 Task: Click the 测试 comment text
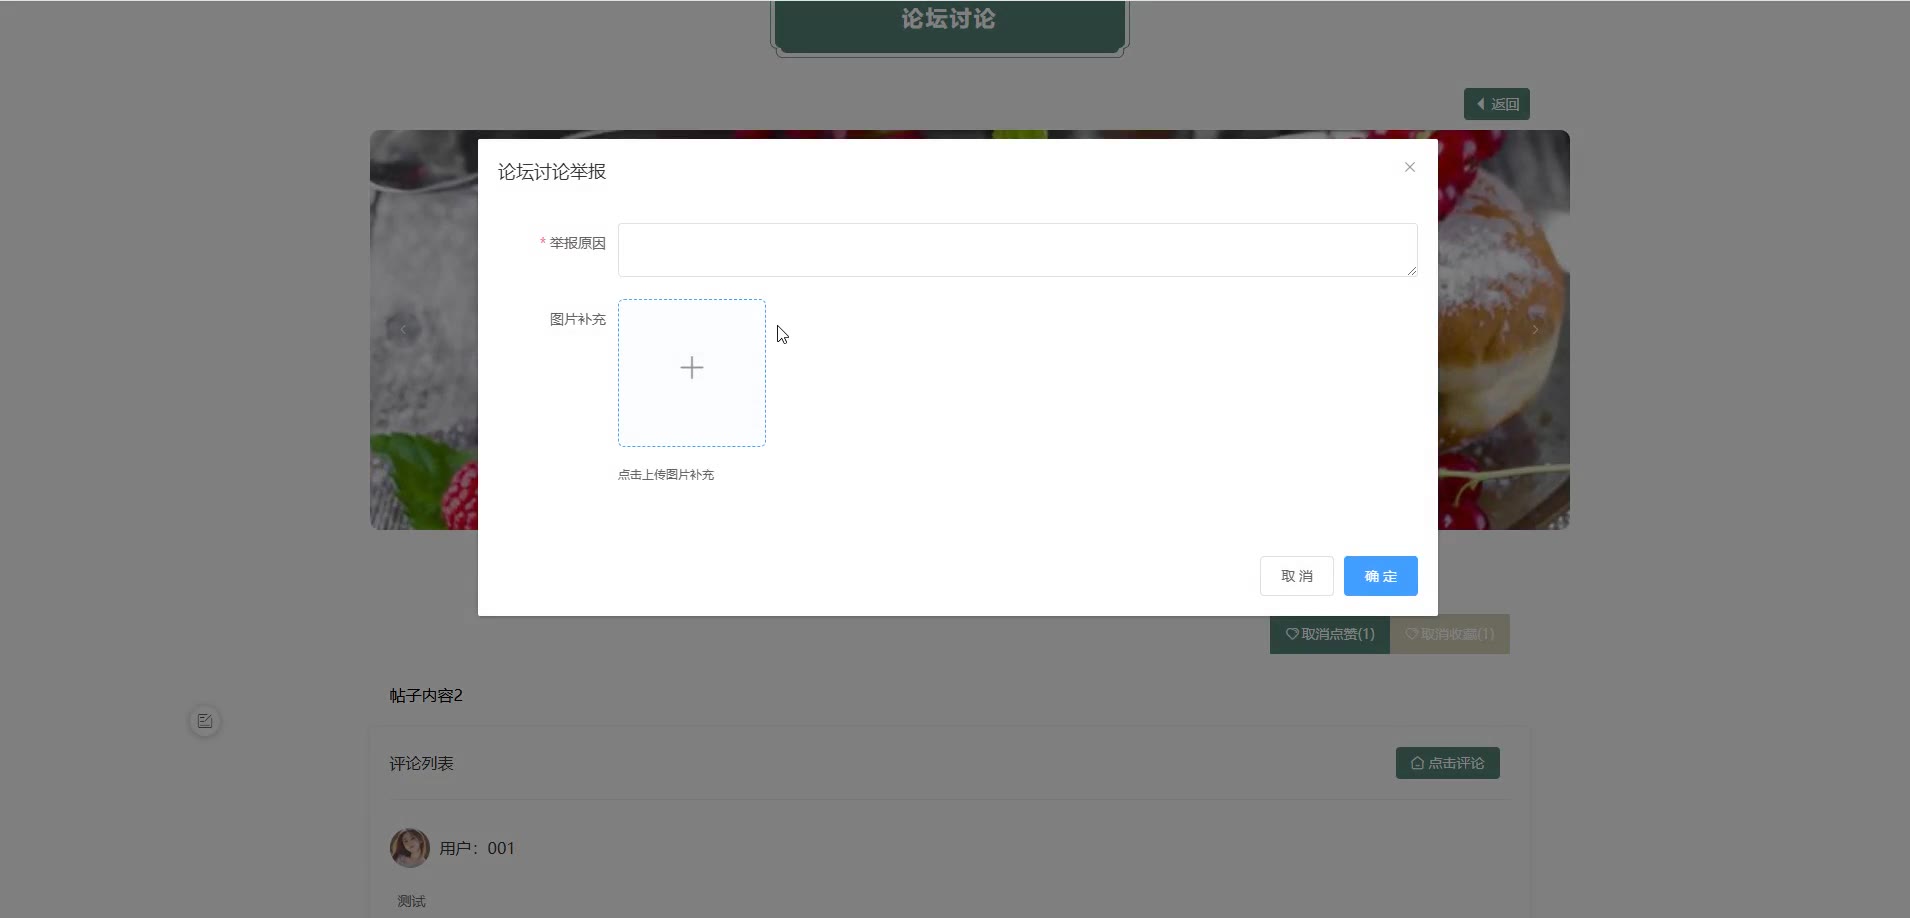pos(412,901)
